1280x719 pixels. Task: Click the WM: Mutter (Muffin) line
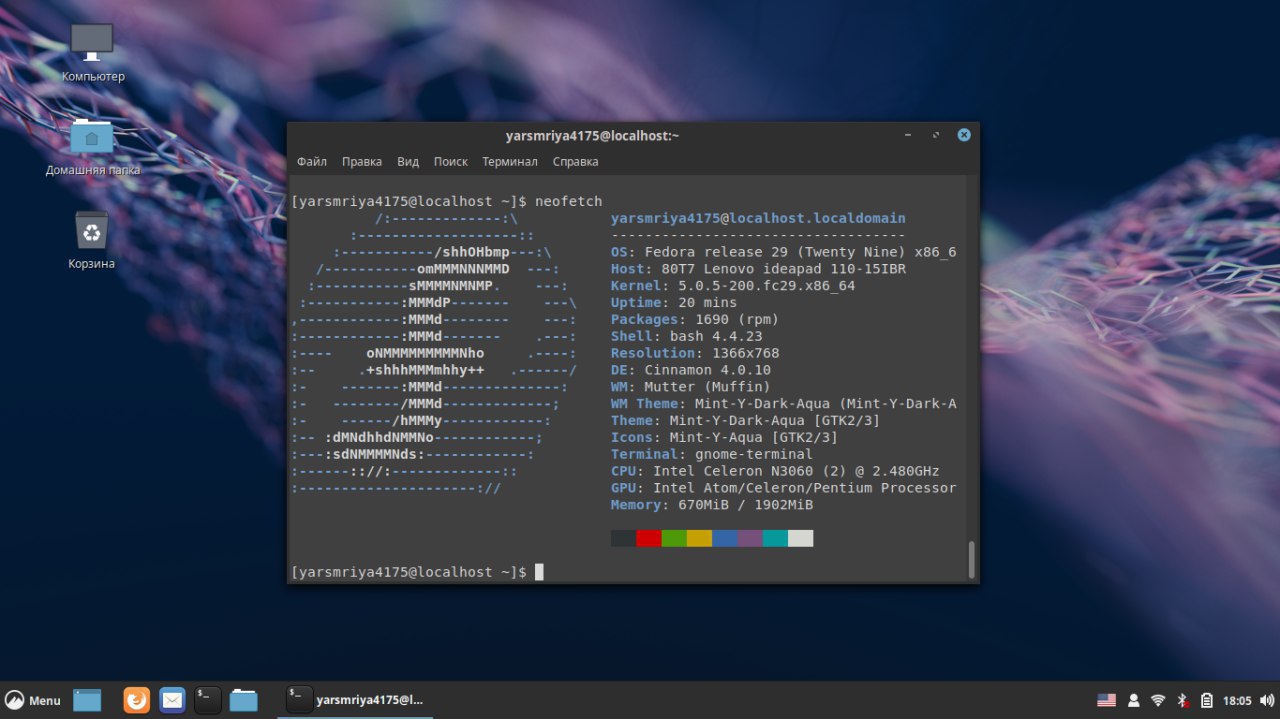coord(691,387)
